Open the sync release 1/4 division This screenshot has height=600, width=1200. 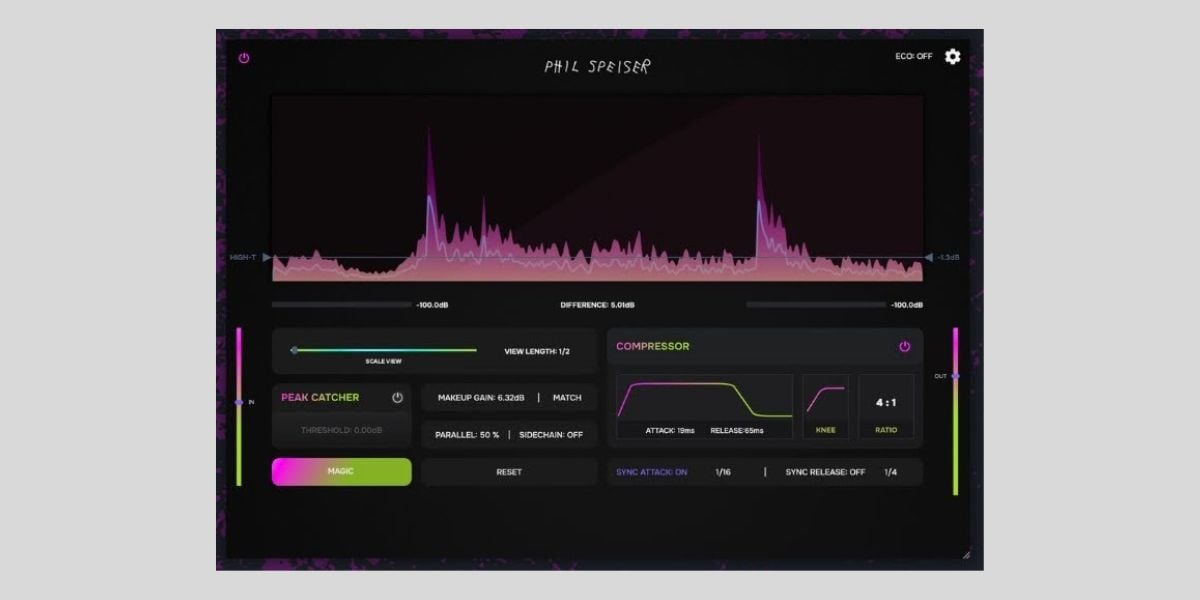tap(890, 472)
